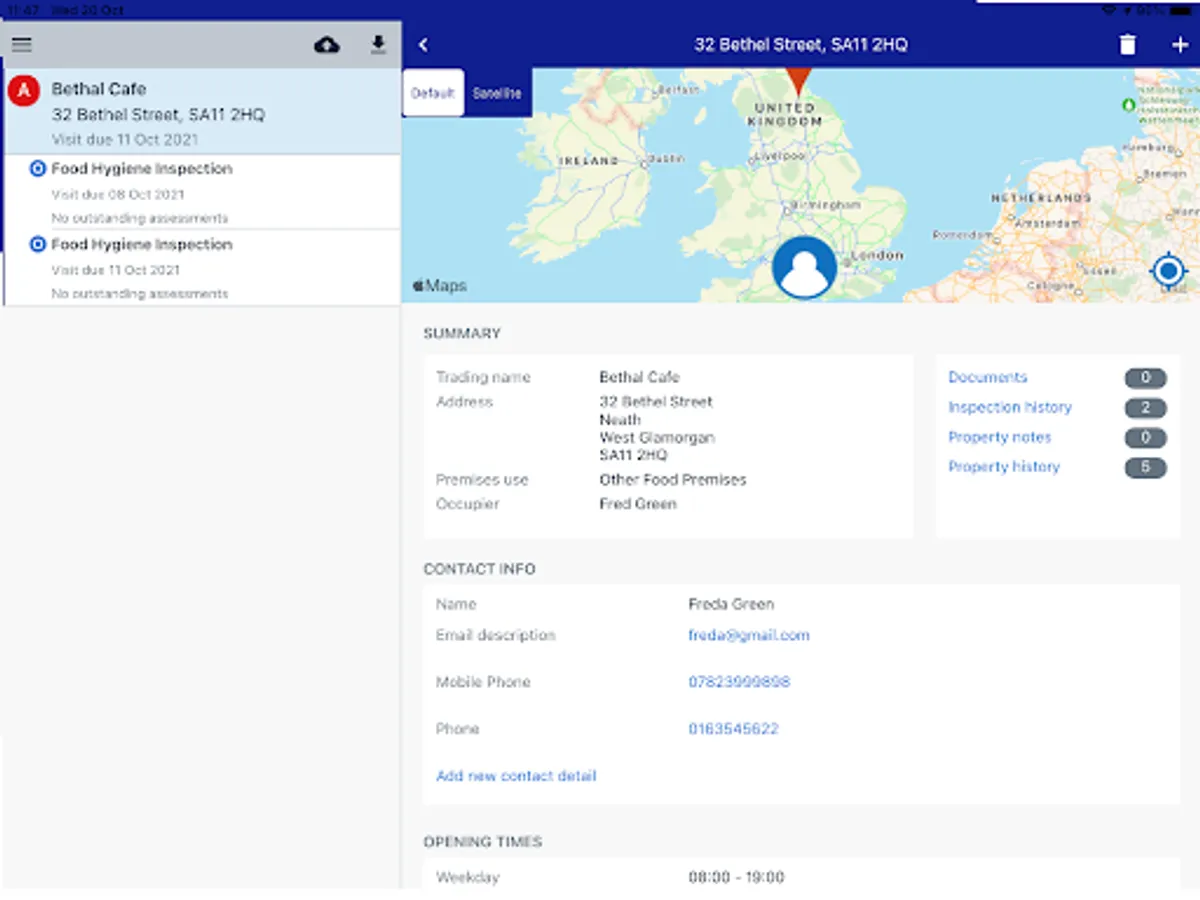The image size is (1200, 900).
Task: Tap the download arrow icon
Action: [378, 45]
